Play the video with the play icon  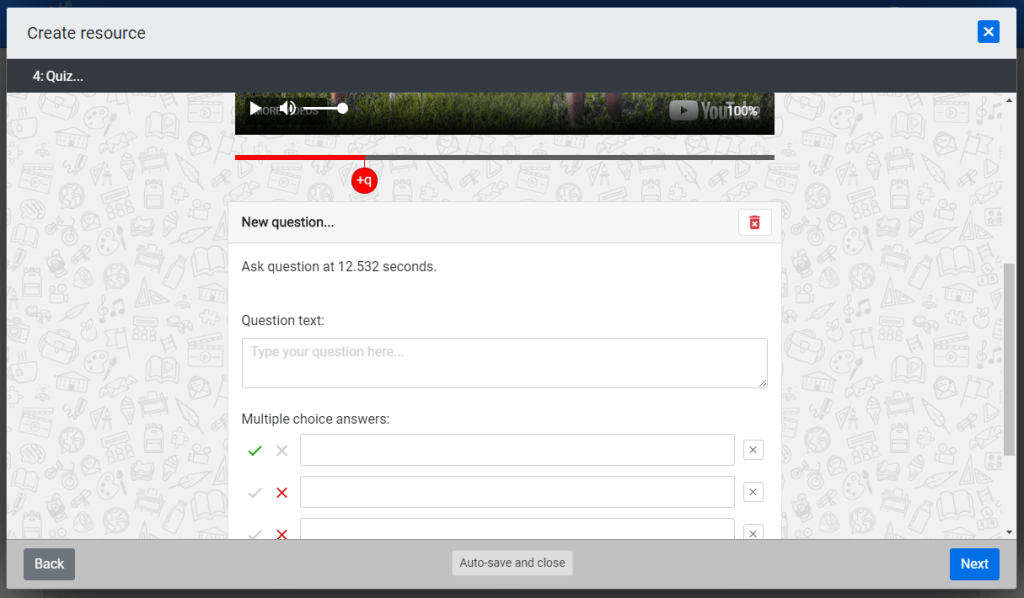click(x=255, y=108)
